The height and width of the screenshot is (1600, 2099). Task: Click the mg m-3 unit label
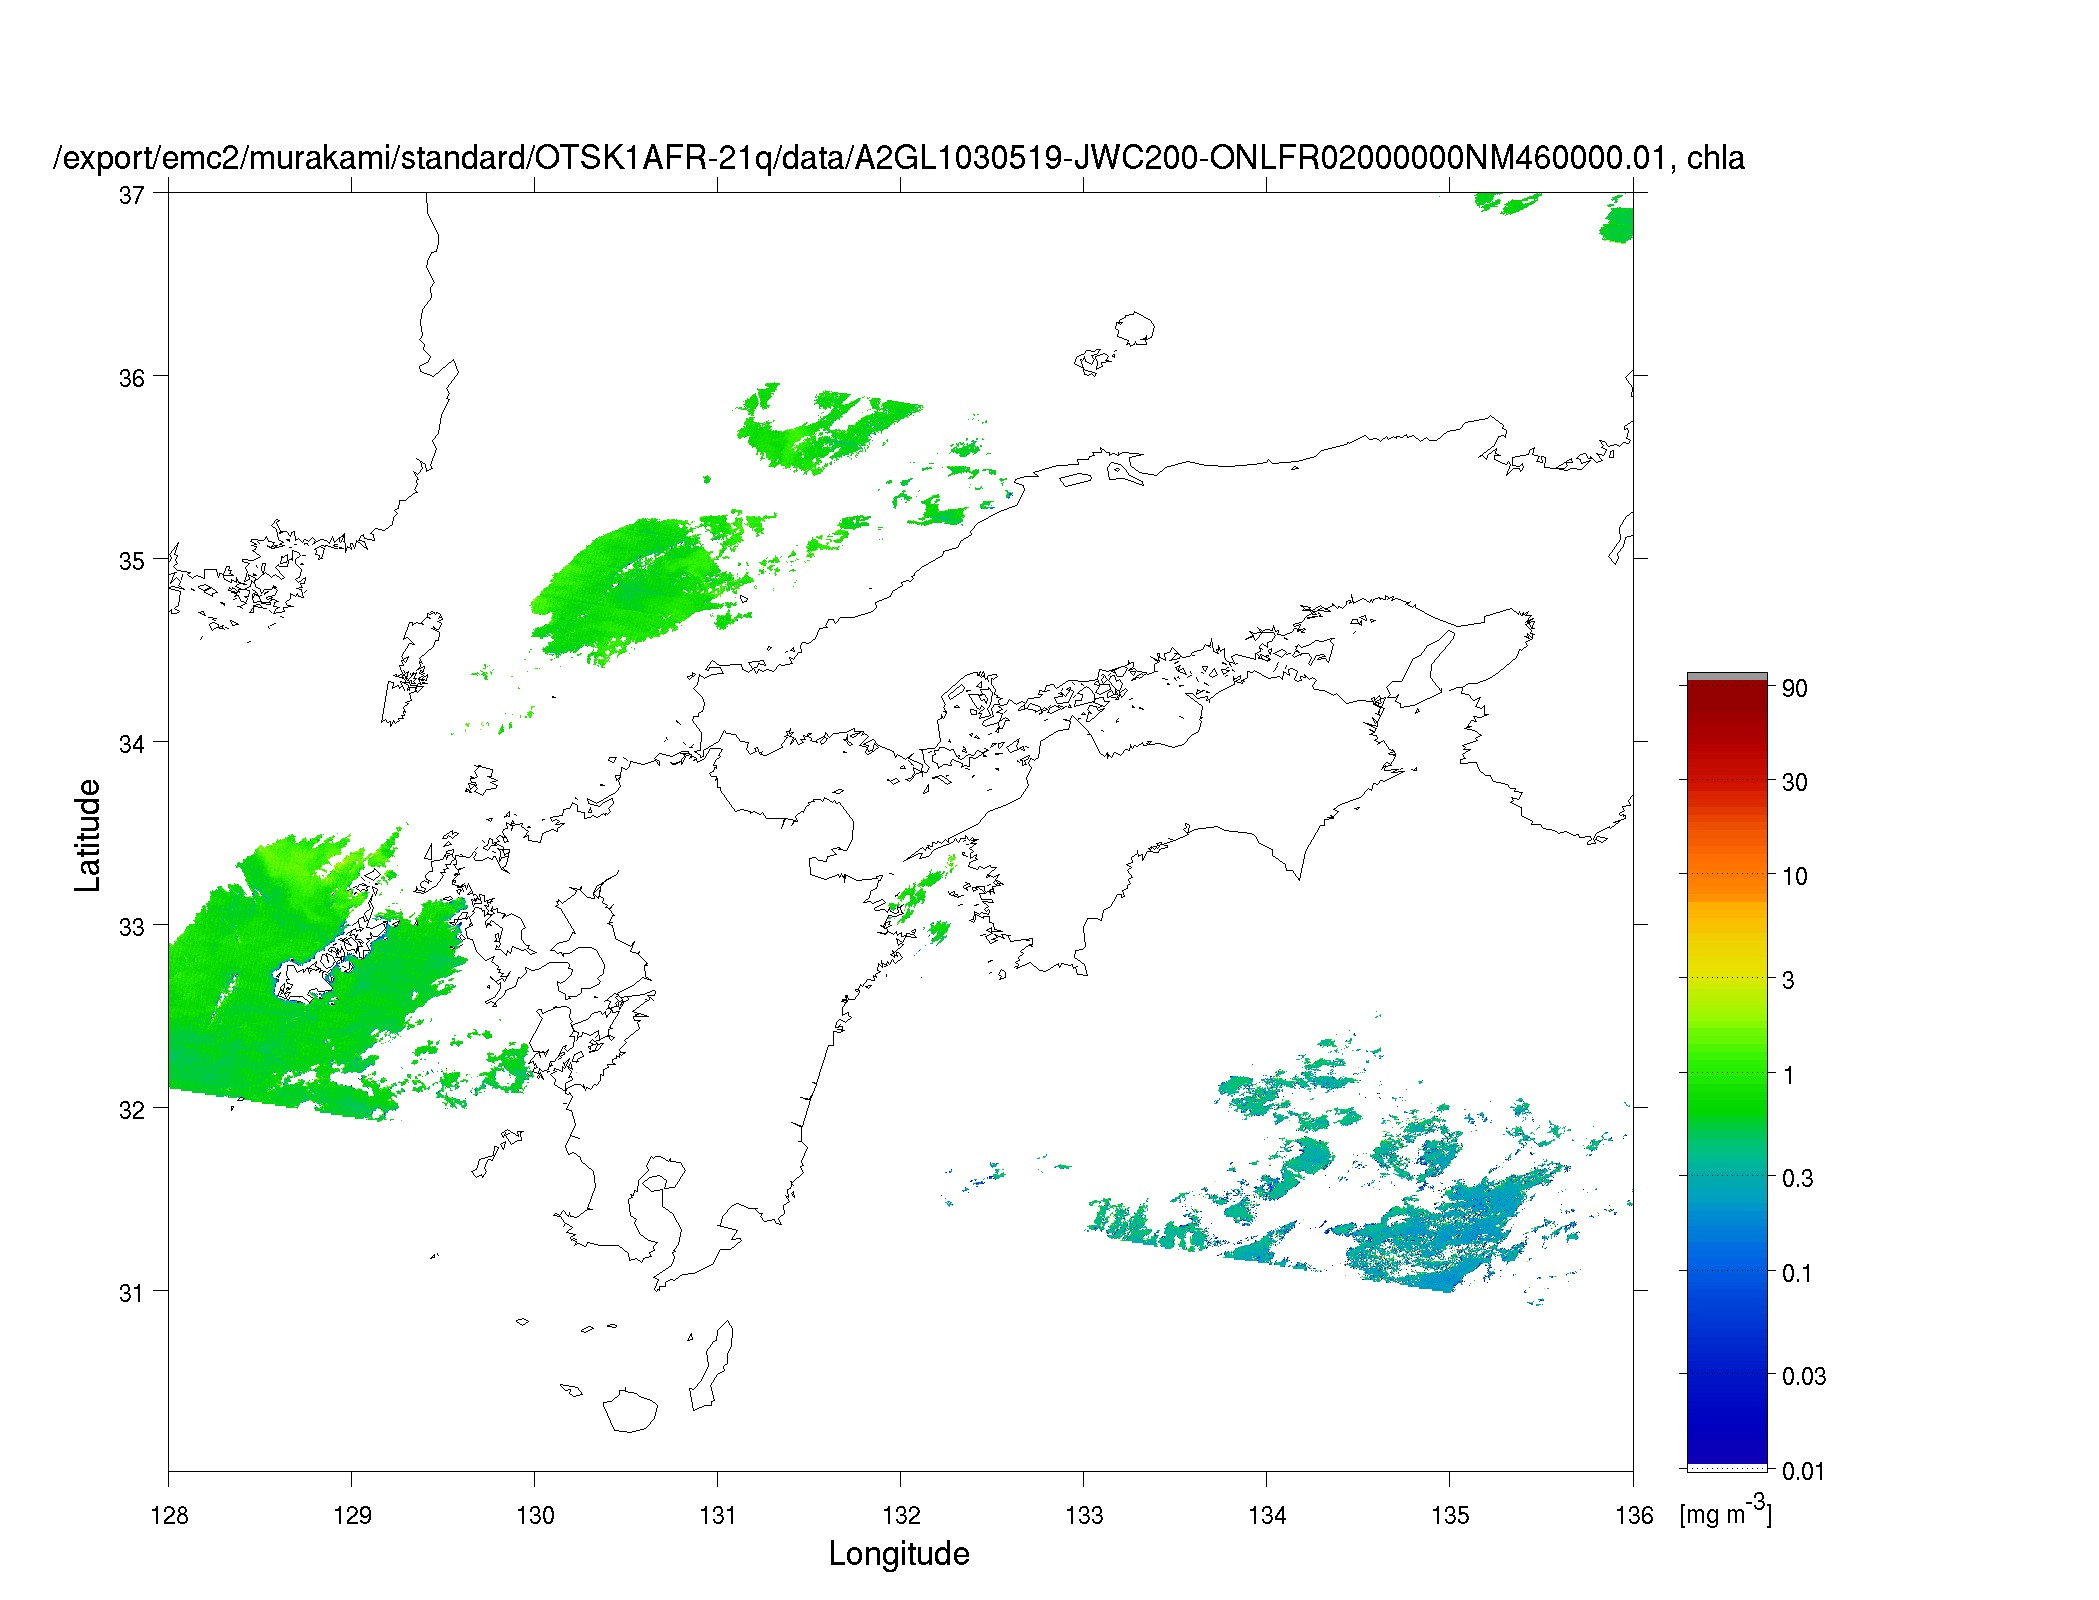point(1726,1511)
